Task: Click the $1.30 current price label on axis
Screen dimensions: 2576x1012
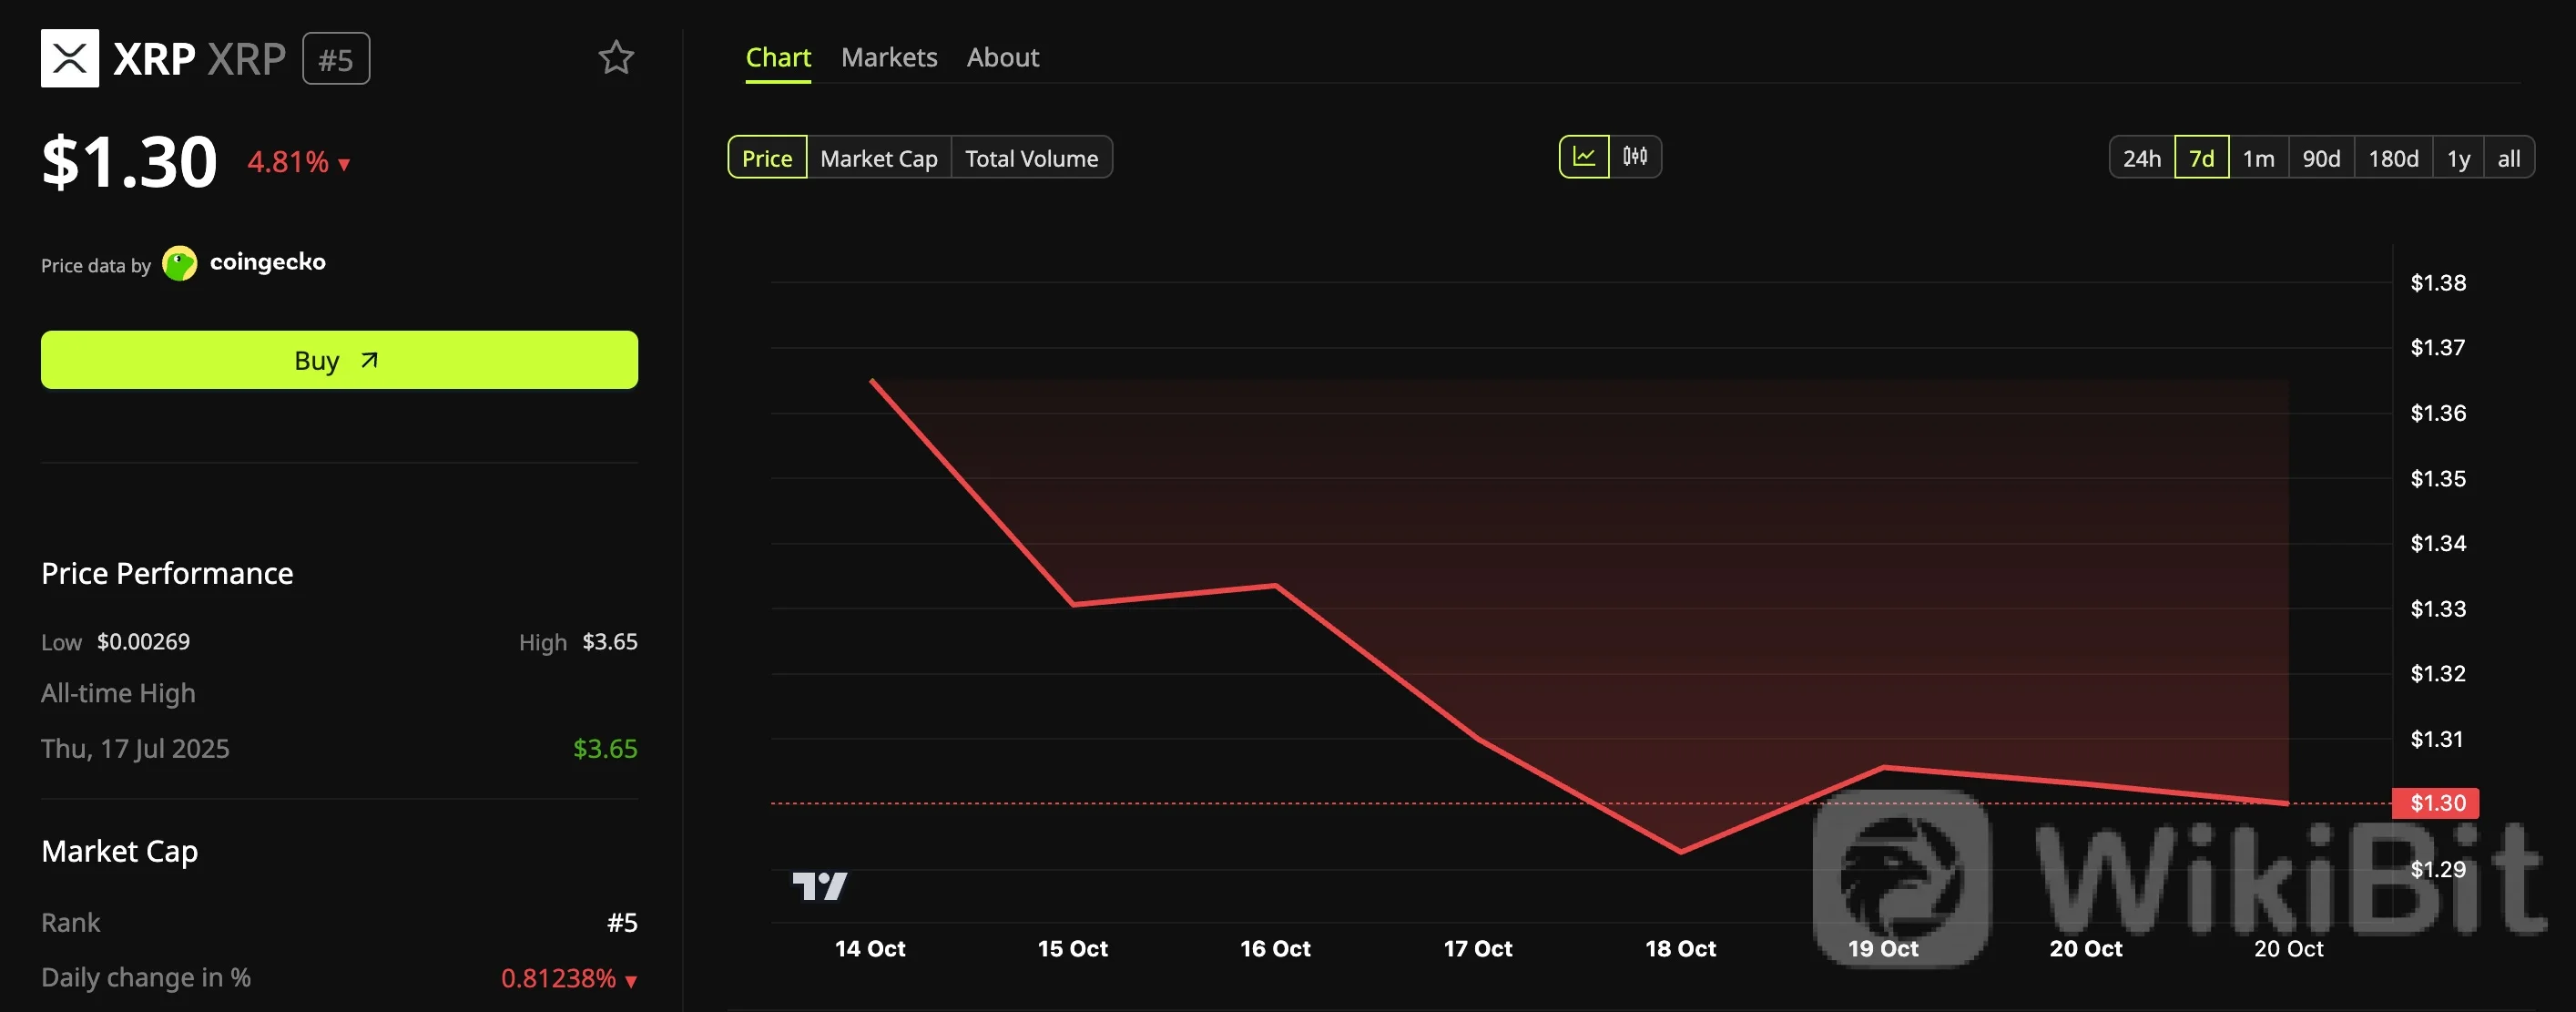Action: pyautogui.click(x=2435, y=803)
